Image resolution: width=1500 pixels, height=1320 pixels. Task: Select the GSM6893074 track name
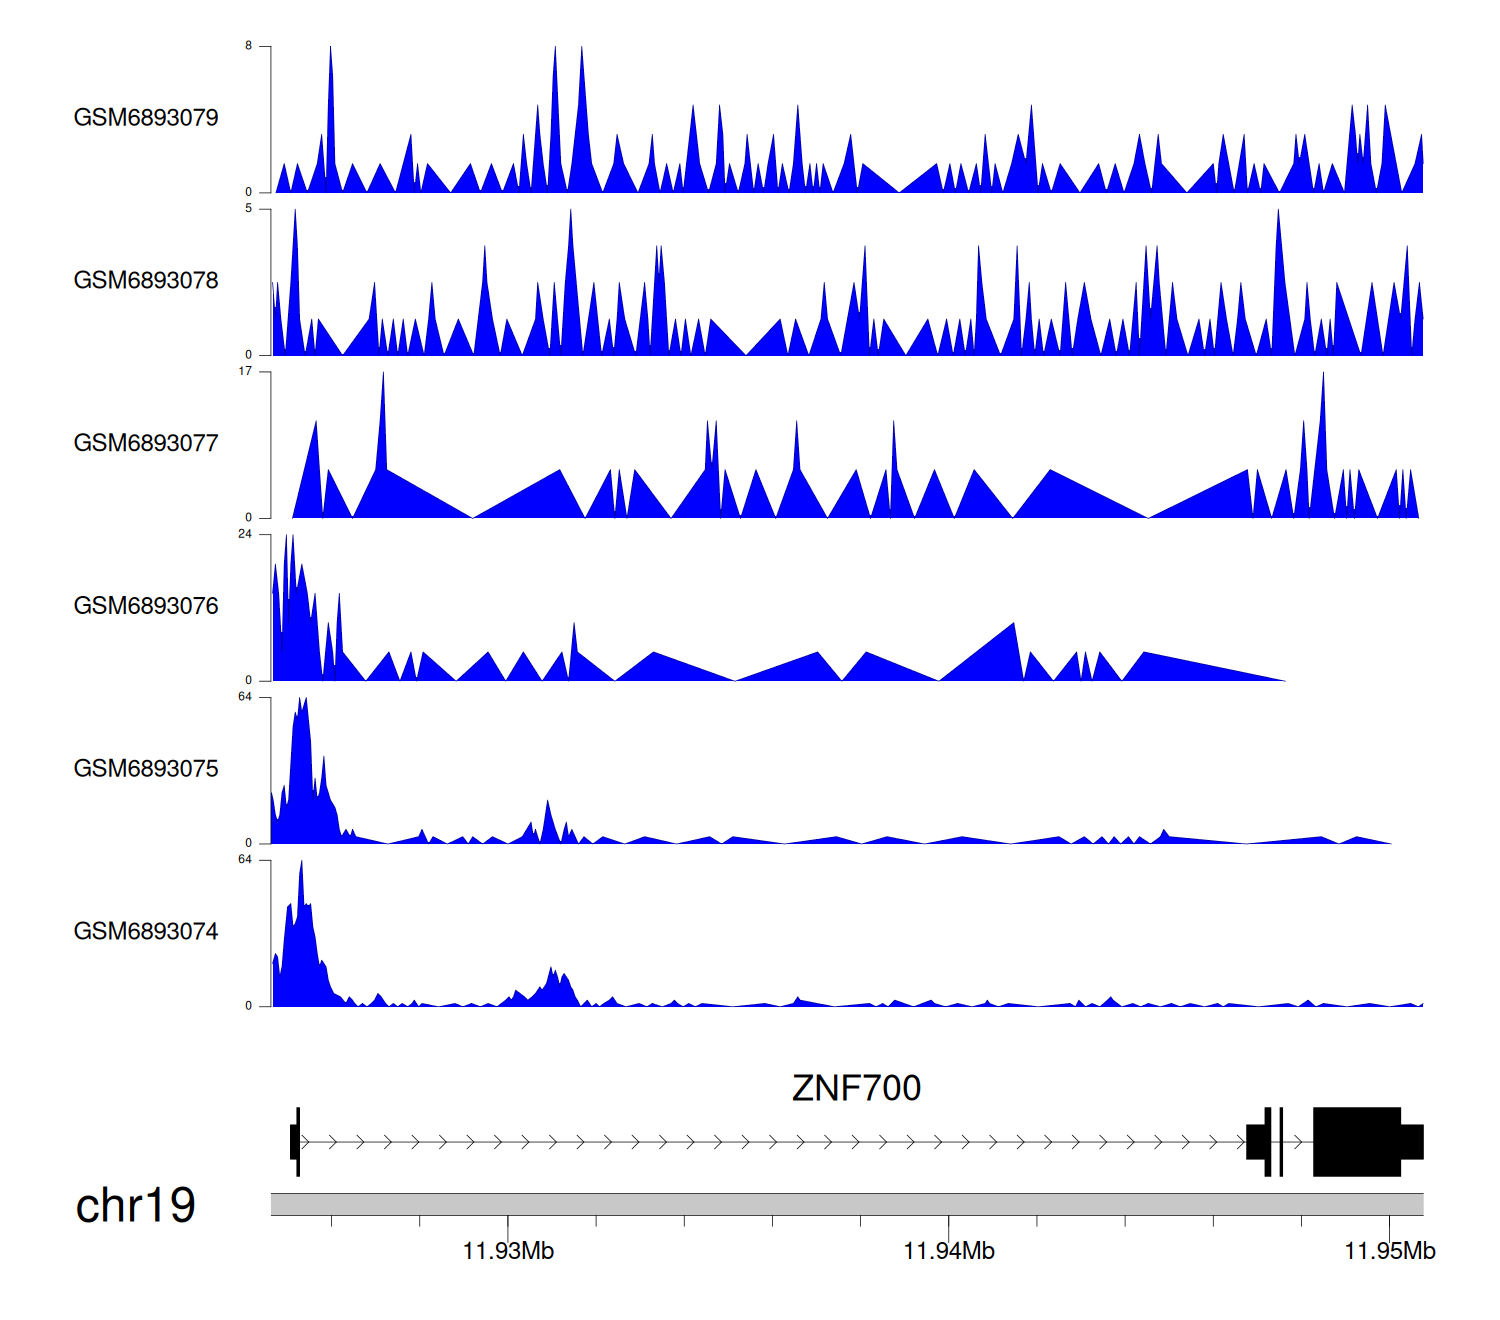[x=146, y=932]
